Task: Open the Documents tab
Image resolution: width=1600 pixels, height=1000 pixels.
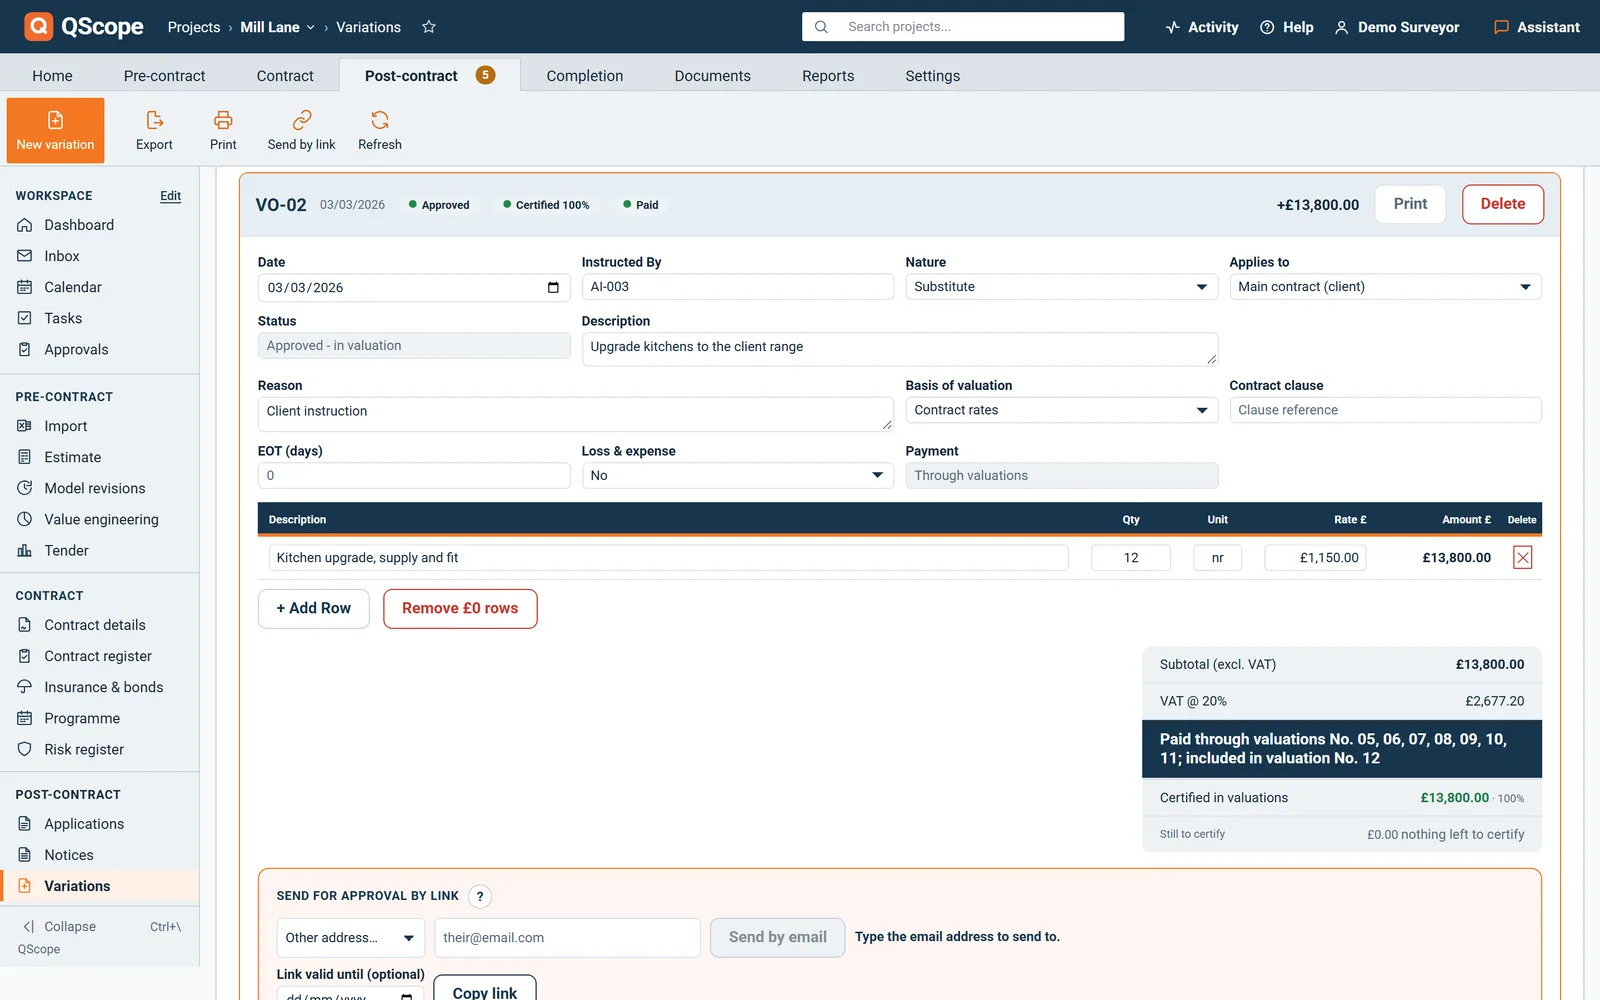Action: [x=712, y=76]
